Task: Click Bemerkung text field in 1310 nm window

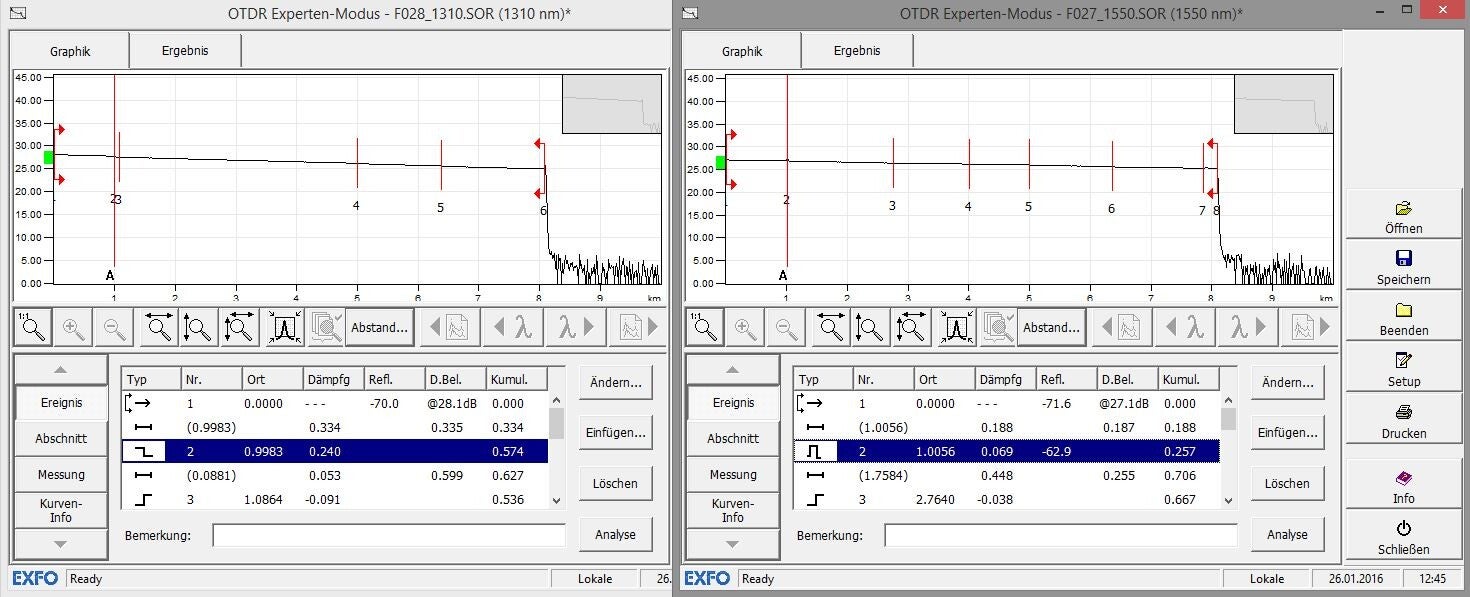Action: click(388, 535)
